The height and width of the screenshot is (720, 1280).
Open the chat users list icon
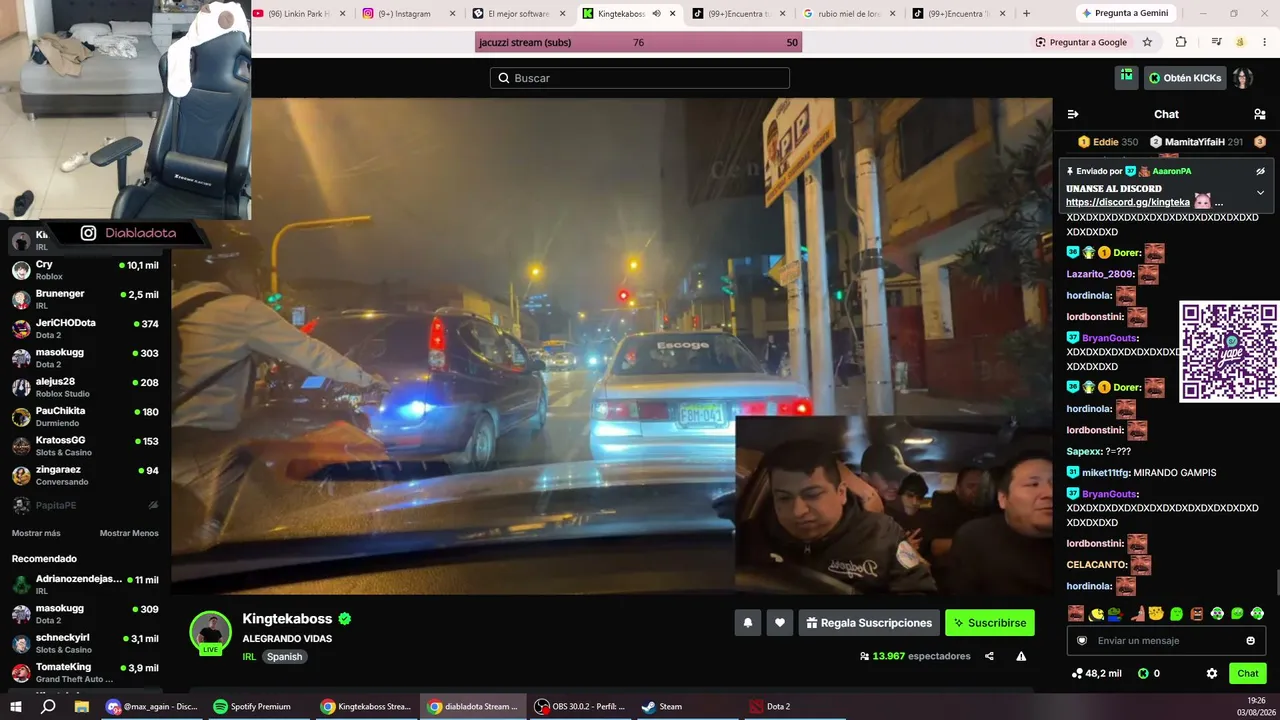(x=1260, y=114)
